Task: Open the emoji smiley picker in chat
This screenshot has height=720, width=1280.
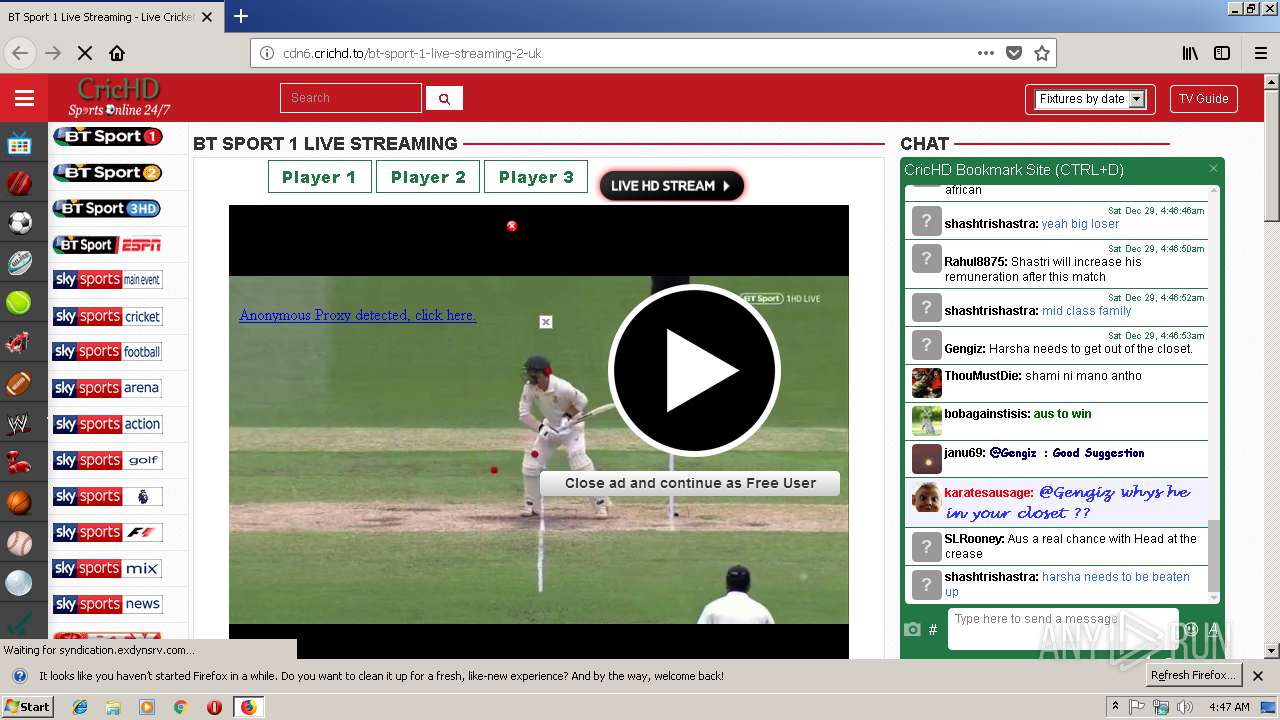Action: [x=1191, y=629]
